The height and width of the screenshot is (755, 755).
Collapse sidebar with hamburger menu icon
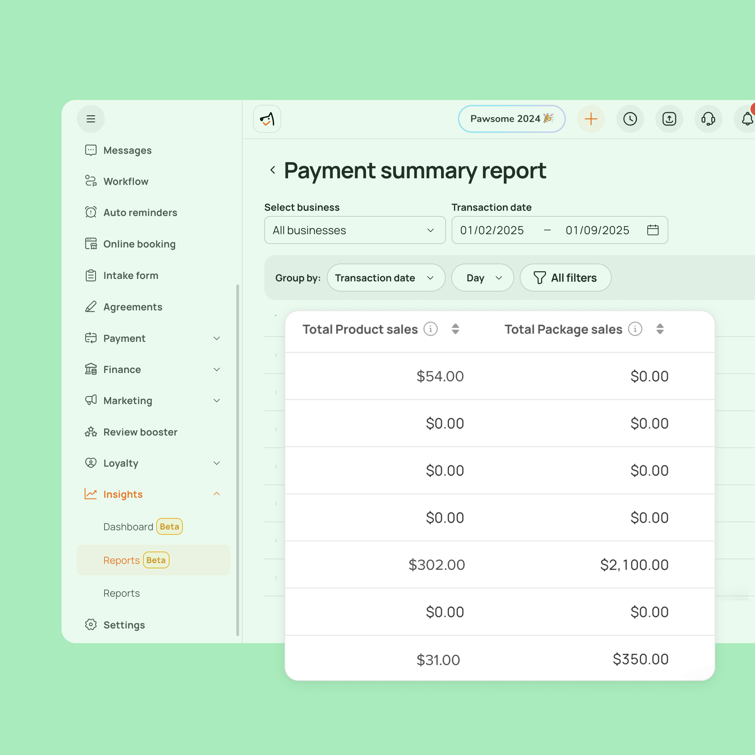pos(91,118)
